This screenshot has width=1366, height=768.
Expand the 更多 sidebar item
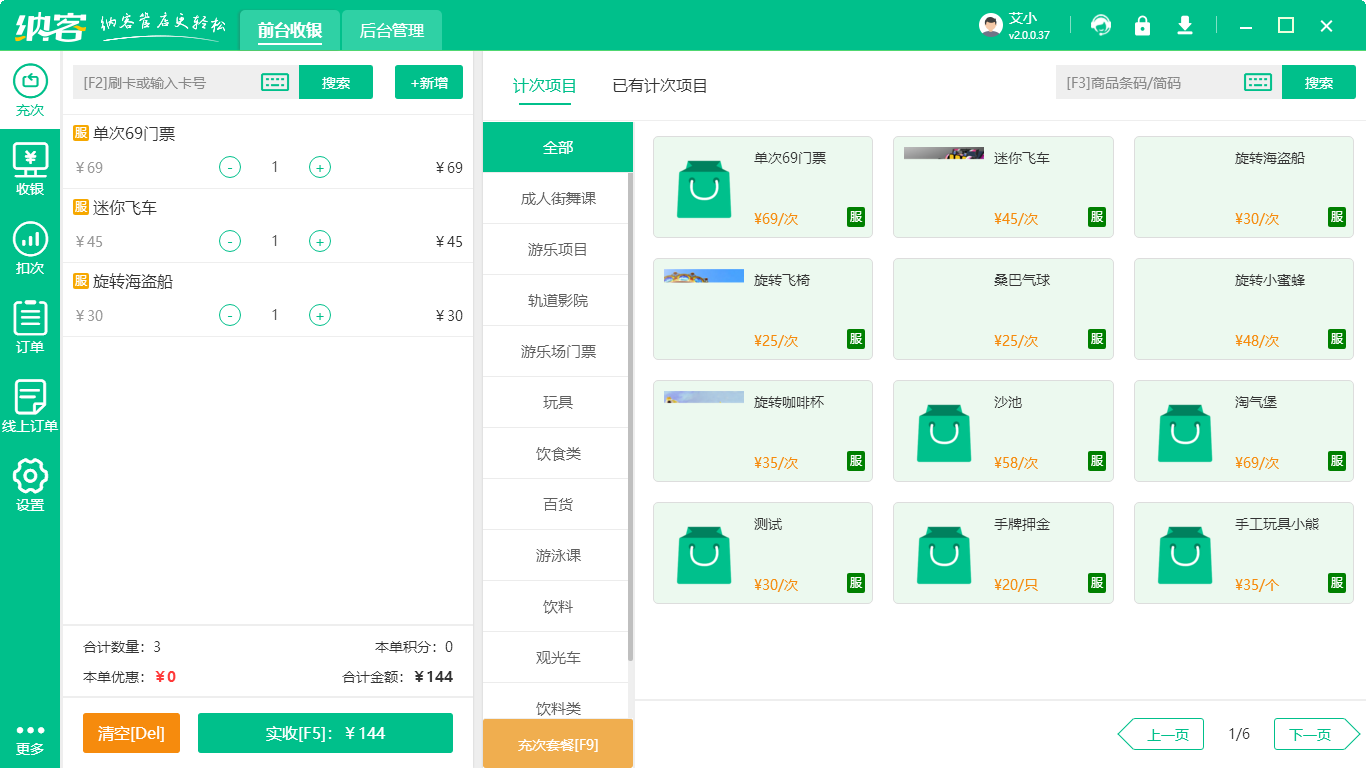30,737
